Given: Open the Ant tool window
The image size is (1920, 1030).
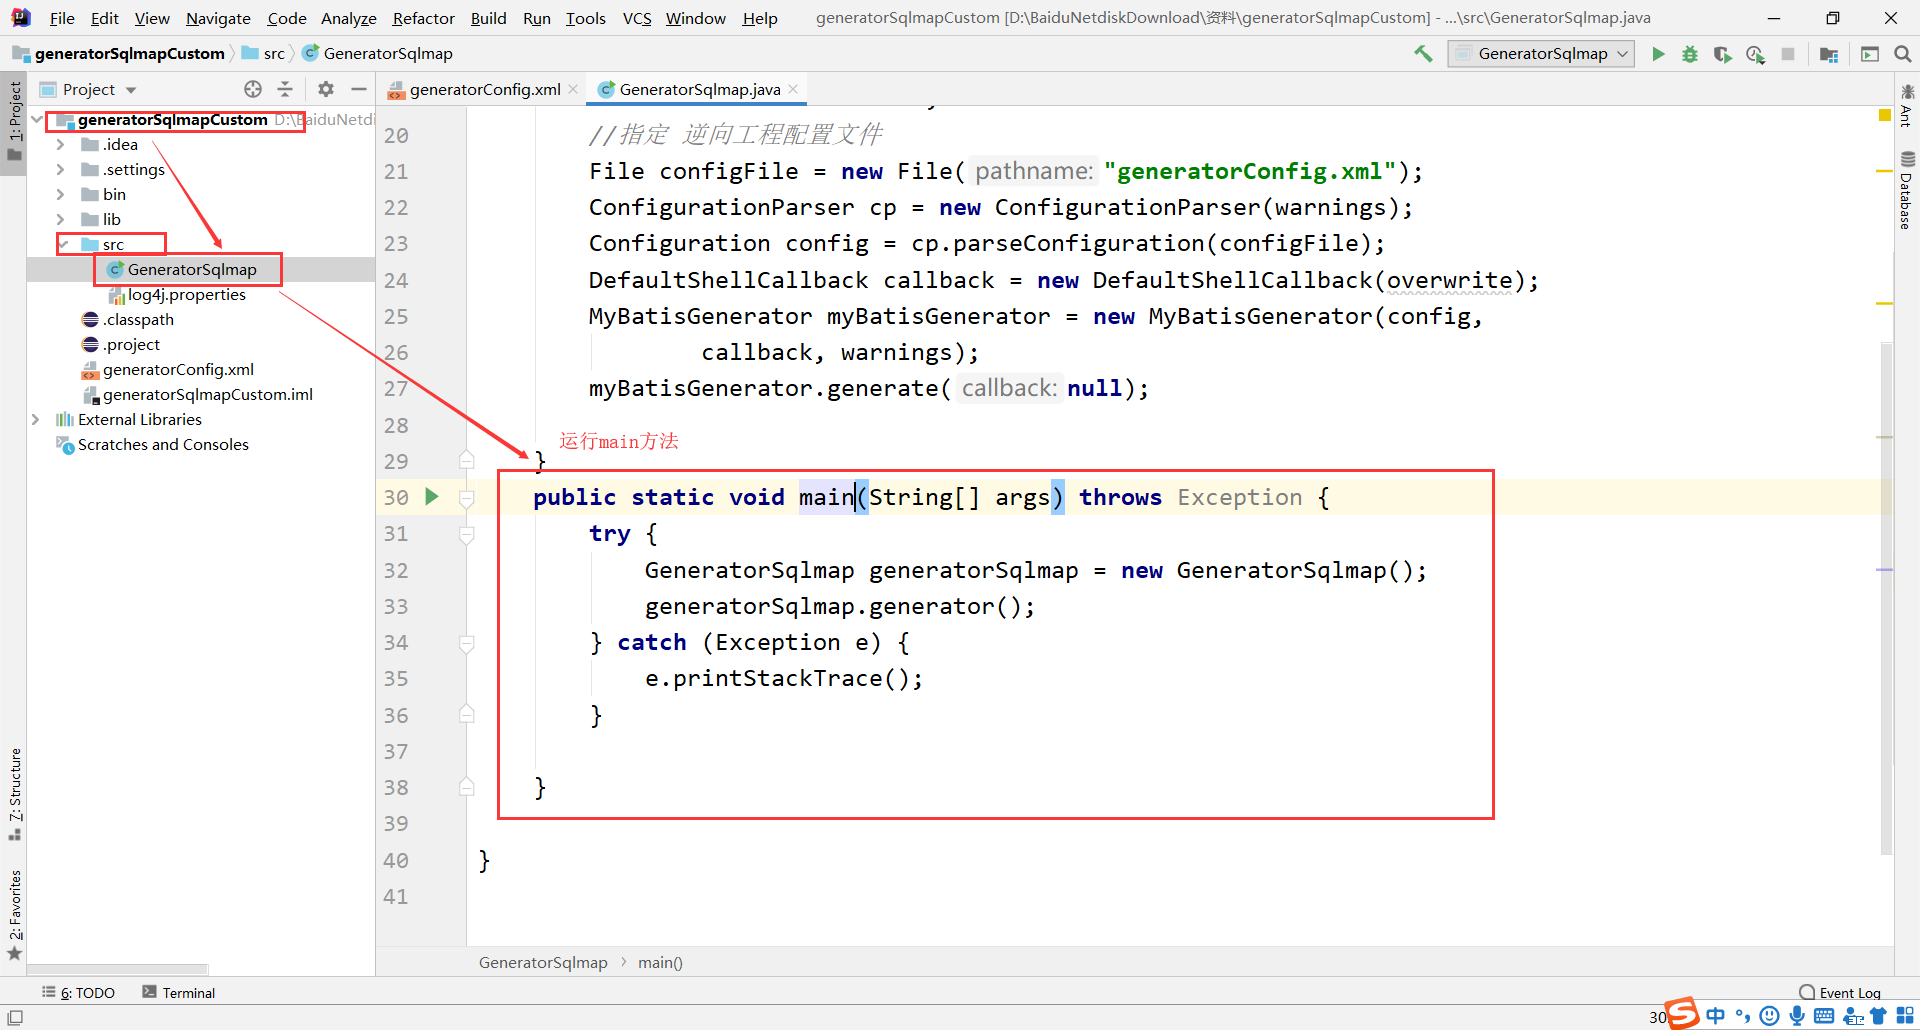Looking at the screenshot, I should click(x=1906, y=106).
